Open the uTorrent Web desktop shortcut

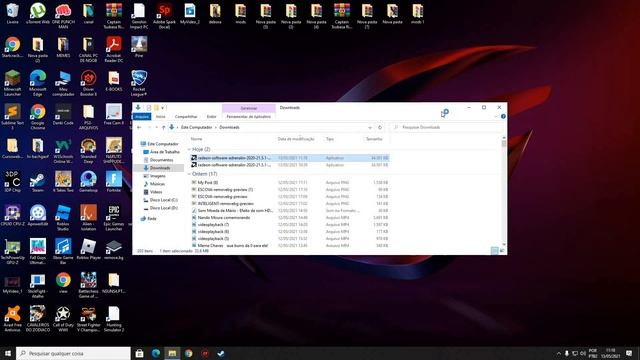[x=38, y=13]
